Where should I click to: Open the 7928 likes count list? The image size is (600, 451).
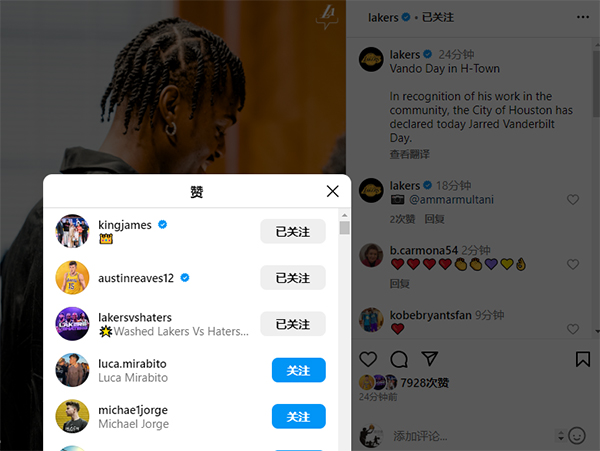pyautogui.click(x=424, y=382)
